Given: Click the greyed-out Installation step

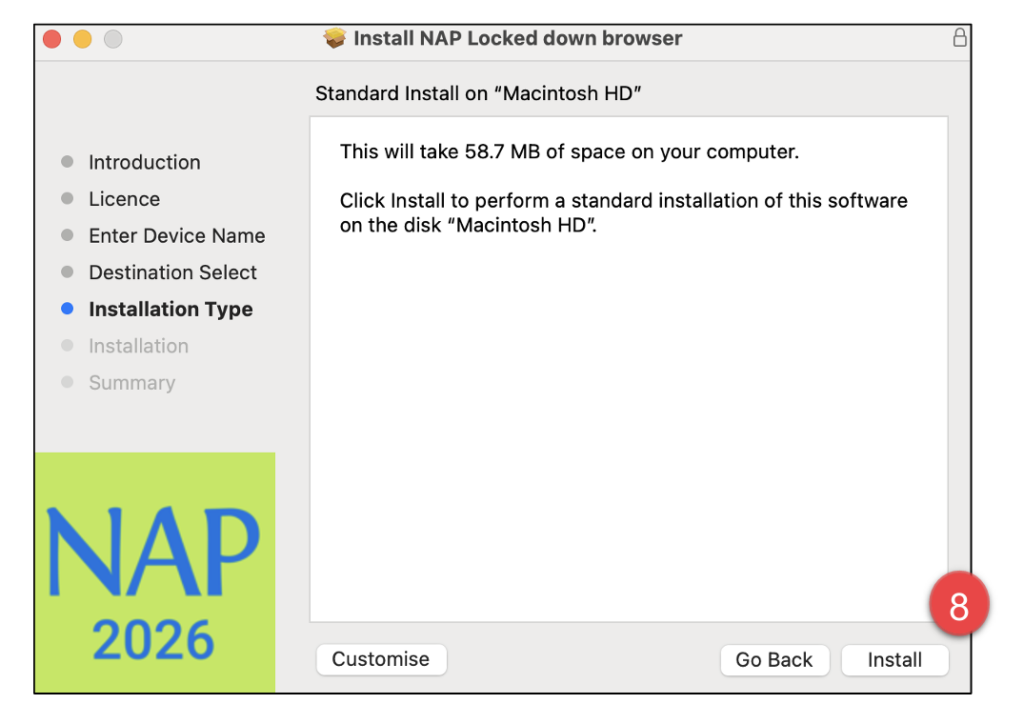Looking at the screenshot, I should pyautogui.click(x=138, y=346).
